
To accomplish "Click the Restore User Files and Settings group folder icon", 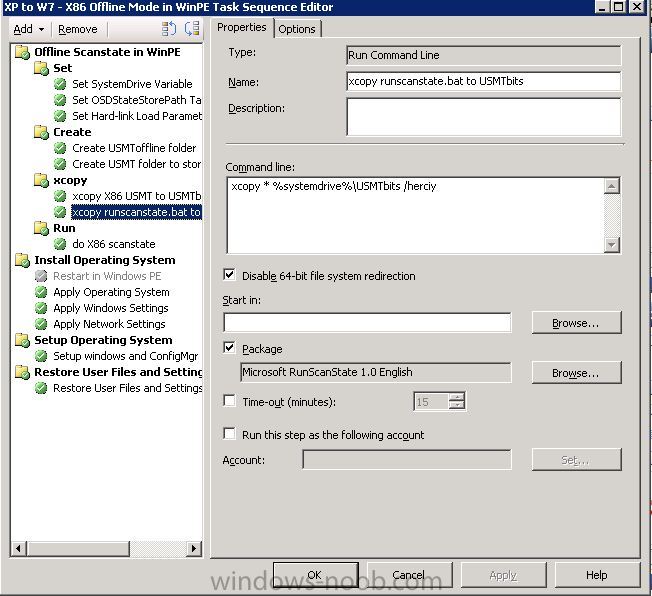I will point(22,372).
